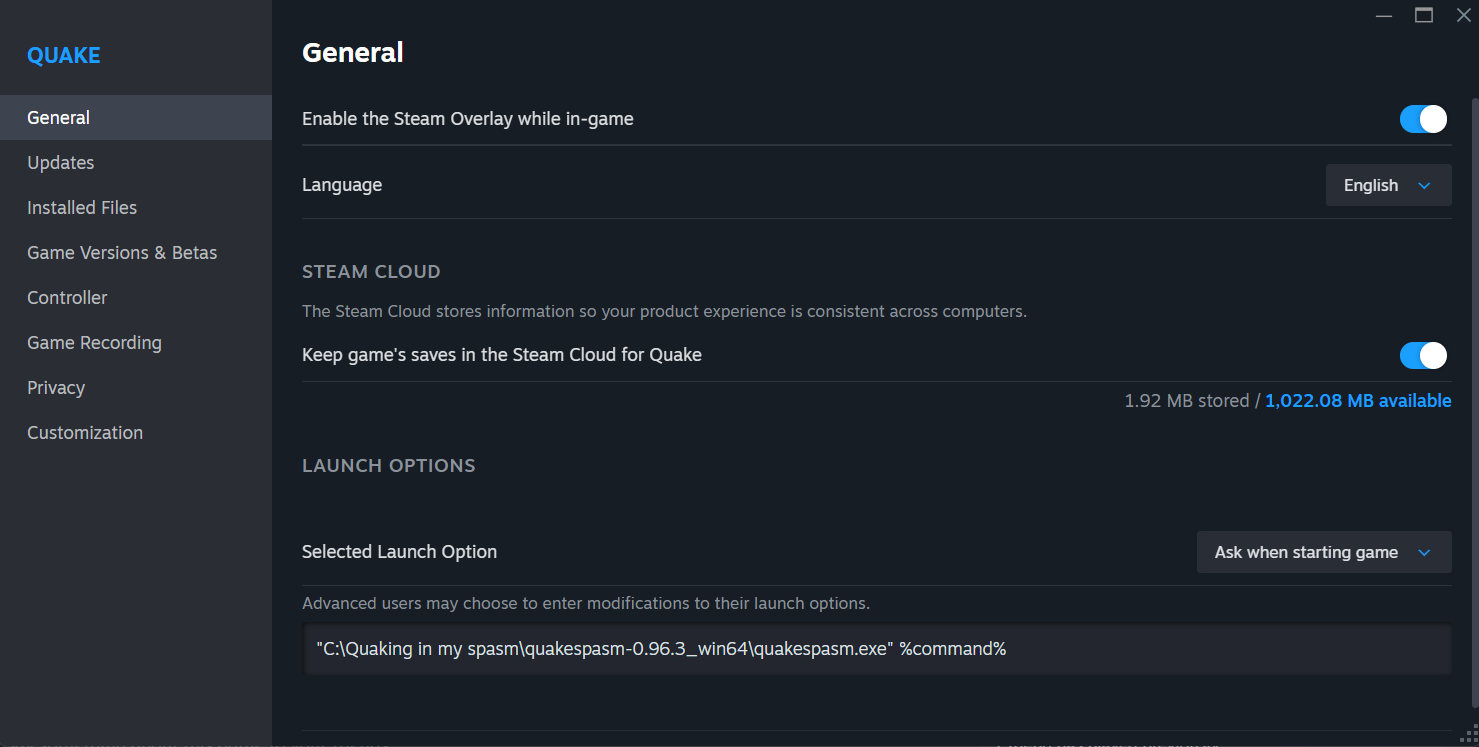Click the 'General' page heading
Image resolution: width=1479 pixels, height=747 pixels.
353,53
